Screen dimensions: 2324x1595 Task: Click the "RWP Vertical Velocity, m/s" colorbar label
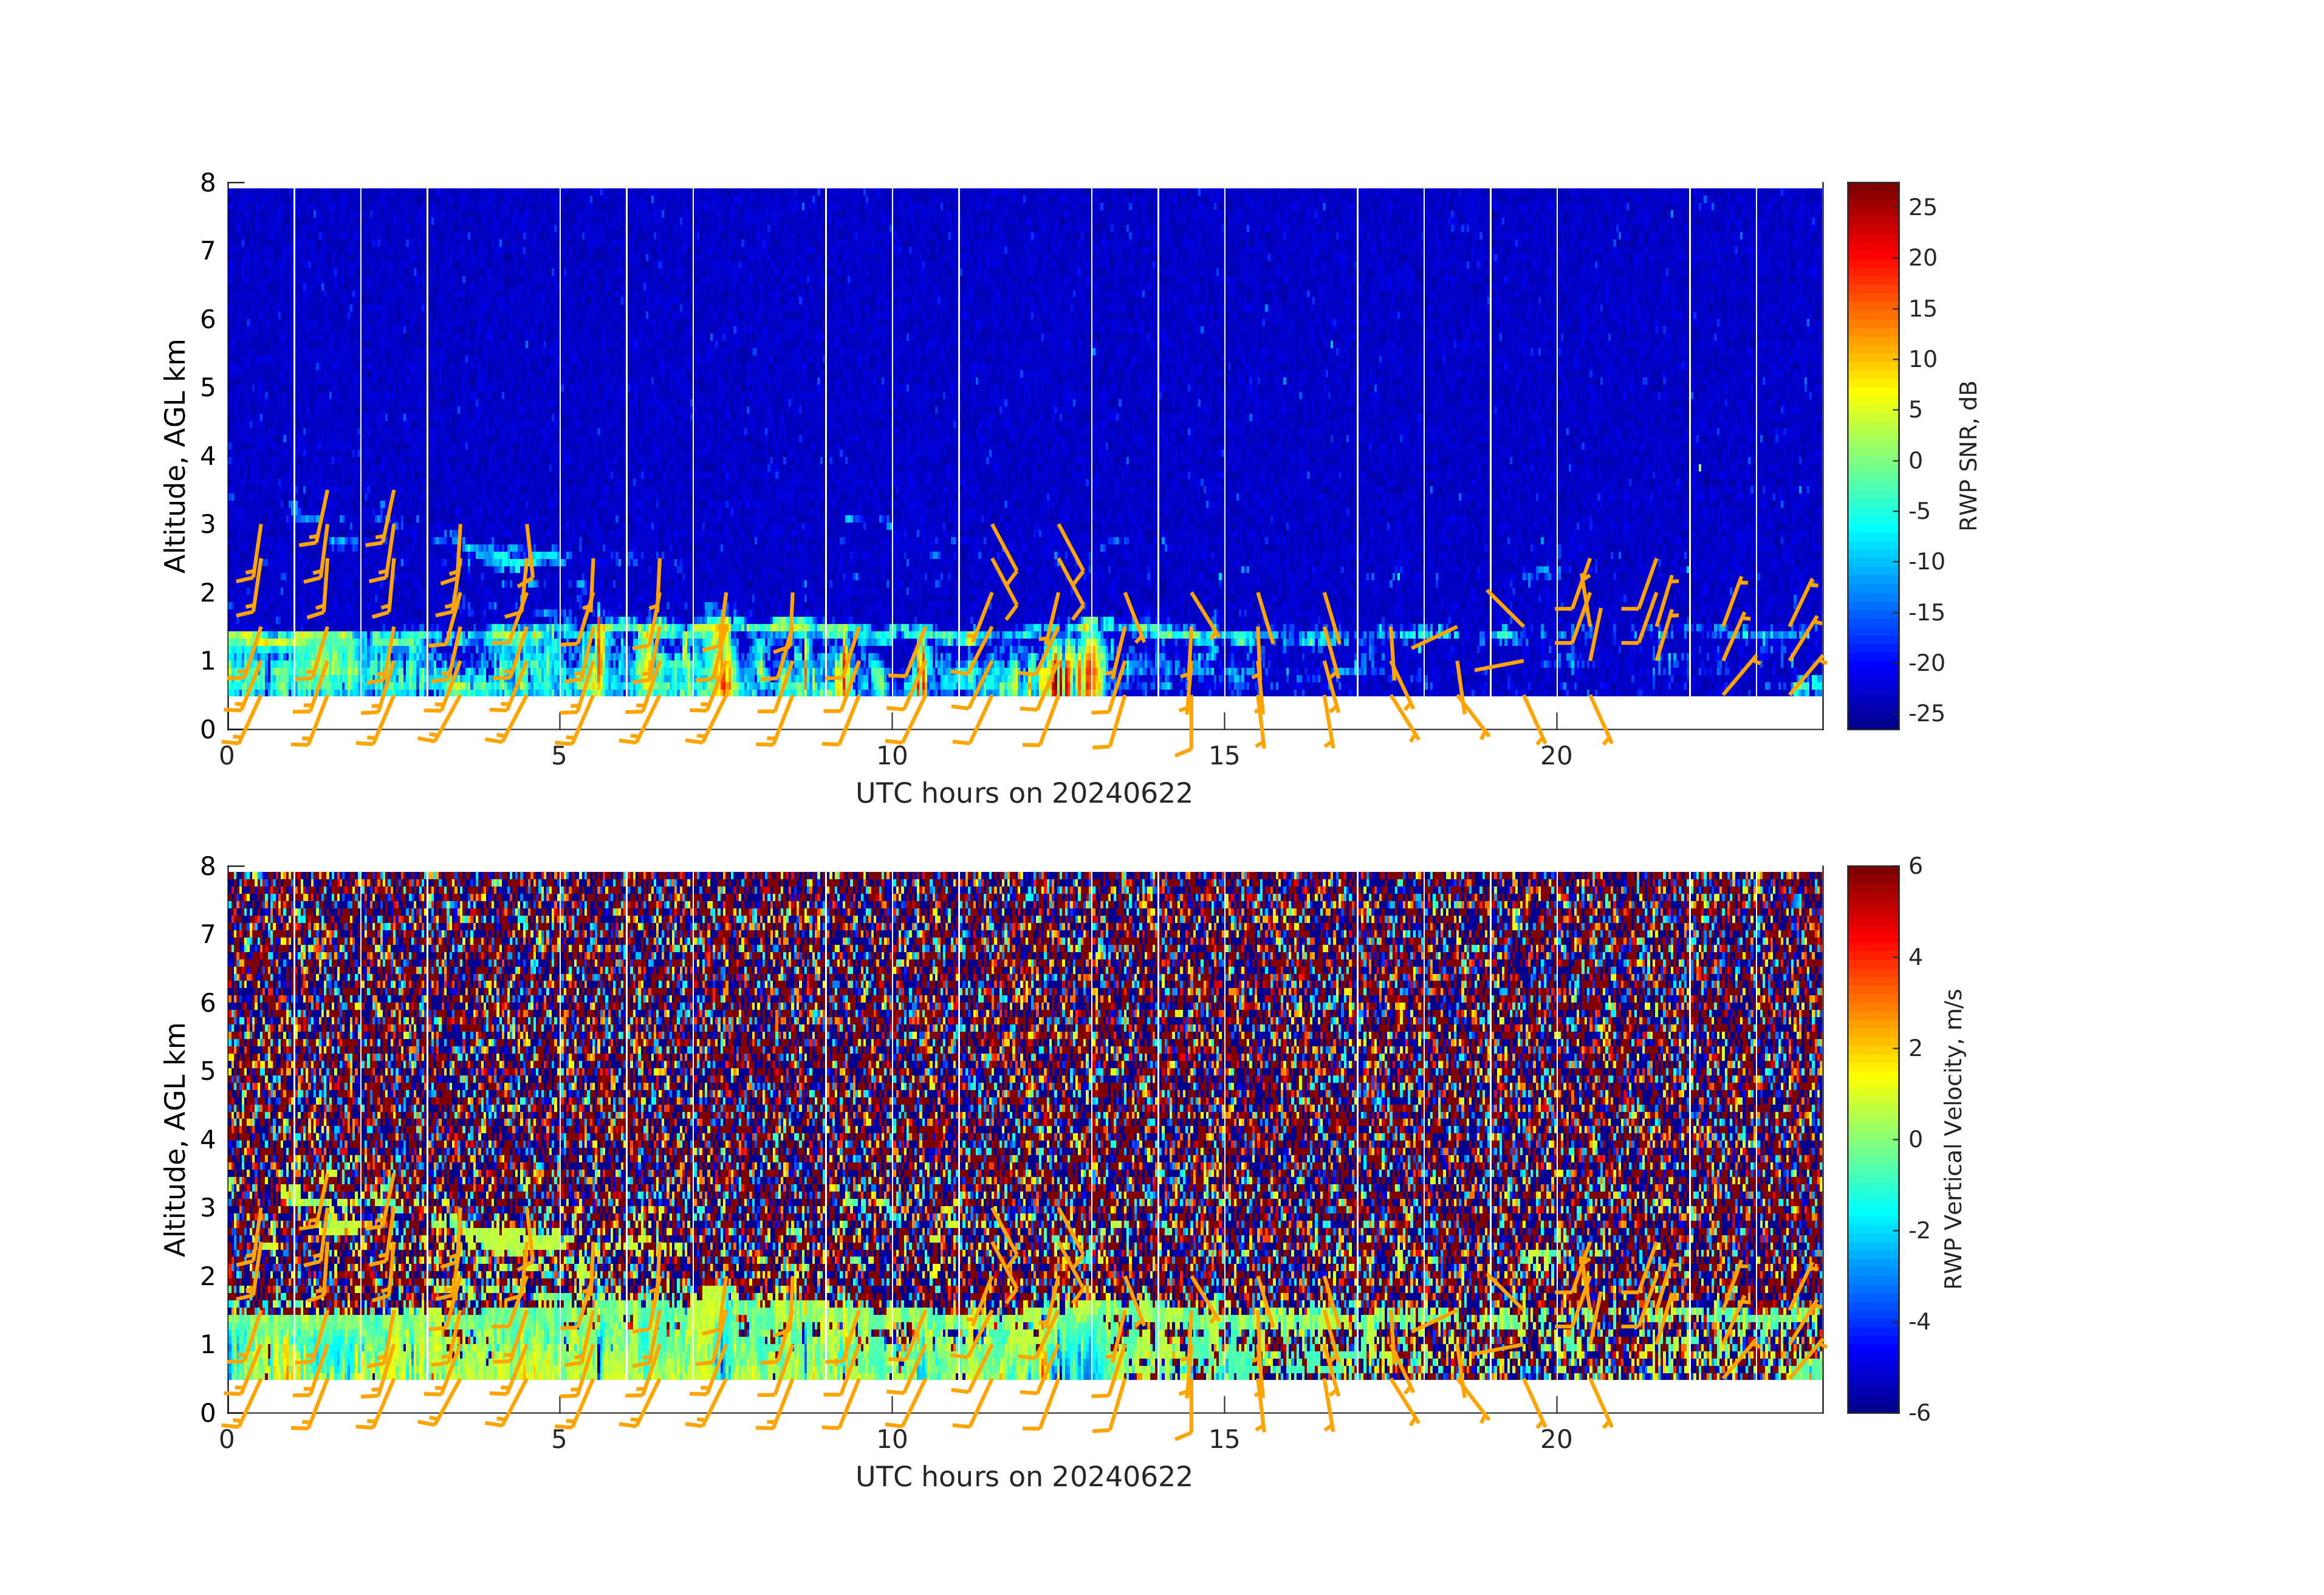[x=1952, y=1139]
